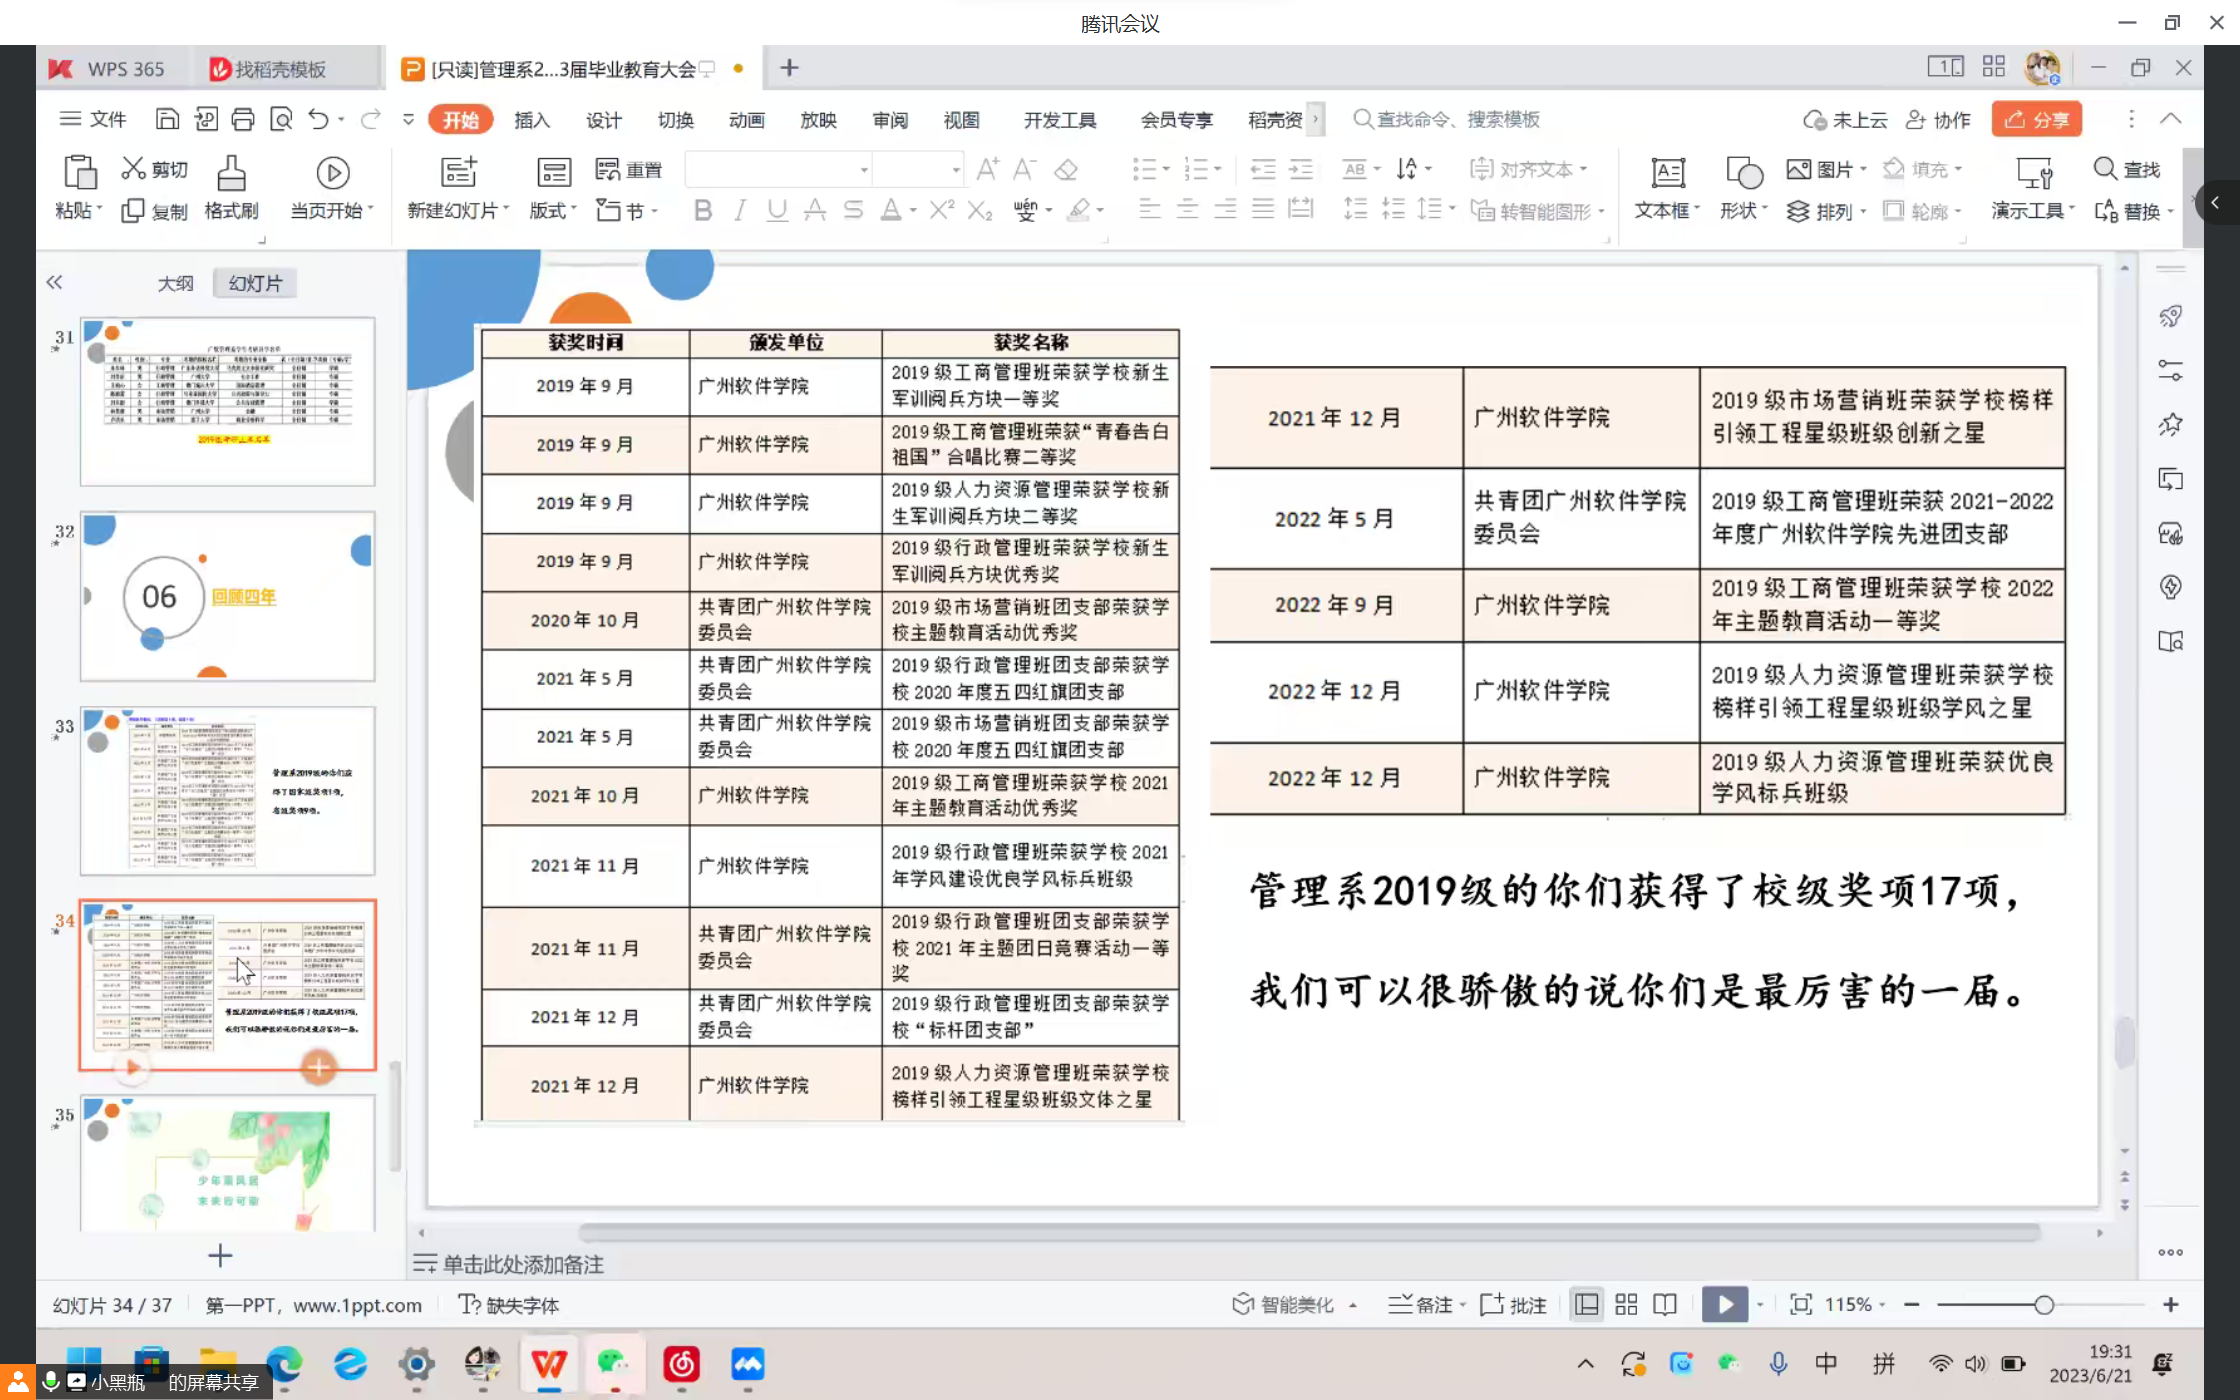Start slideshow from current page icon
The width and height of the screenshot is (2240, 1400).
pyautogui.click(x=332, y=173)
